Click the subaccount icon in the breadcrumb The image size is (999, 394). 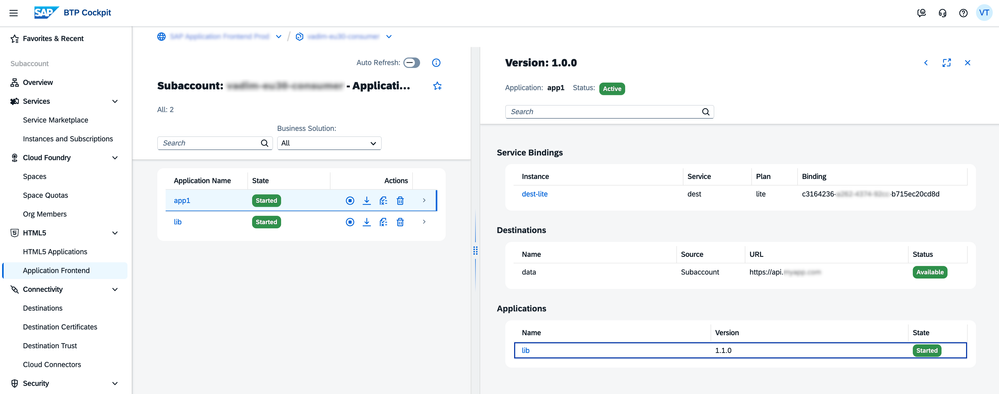299,36
